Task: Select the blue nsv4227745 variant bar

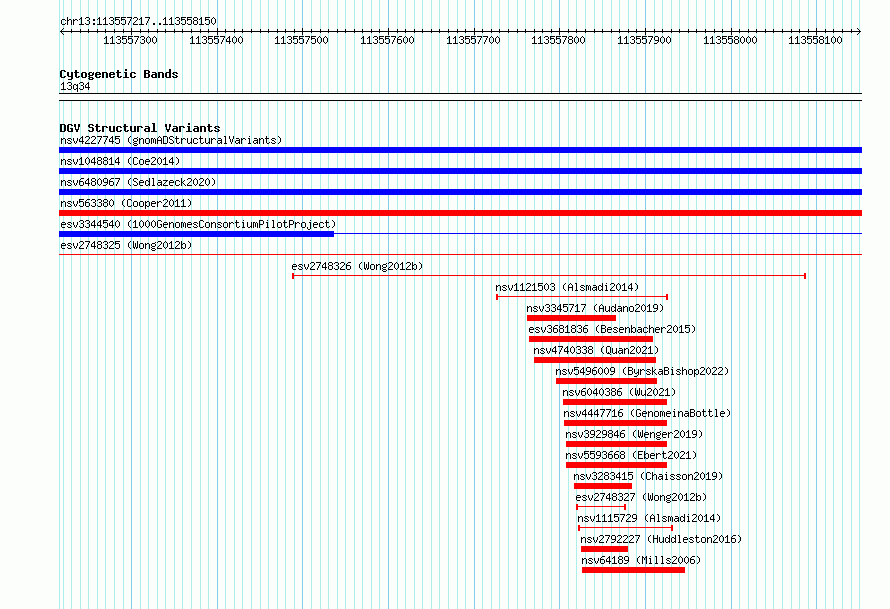Action: pos(460,150)
